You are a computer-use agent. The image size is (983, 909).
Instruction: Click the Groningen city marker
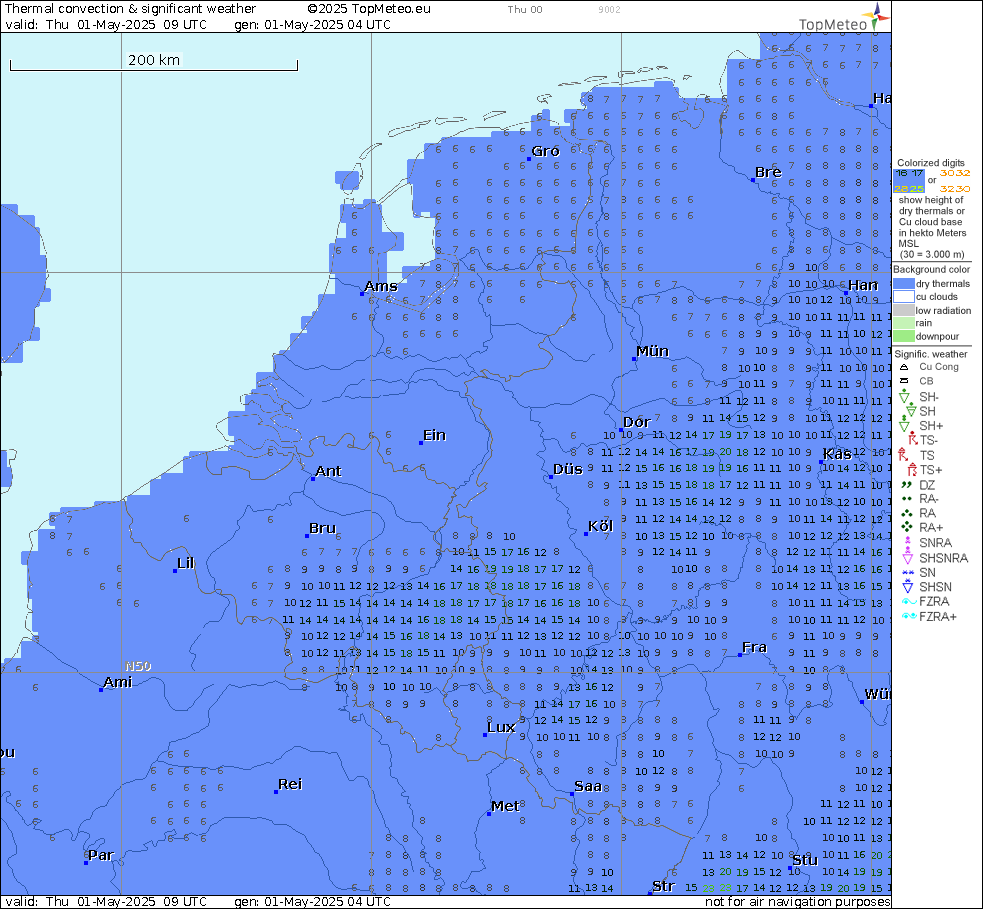(528, 159)
